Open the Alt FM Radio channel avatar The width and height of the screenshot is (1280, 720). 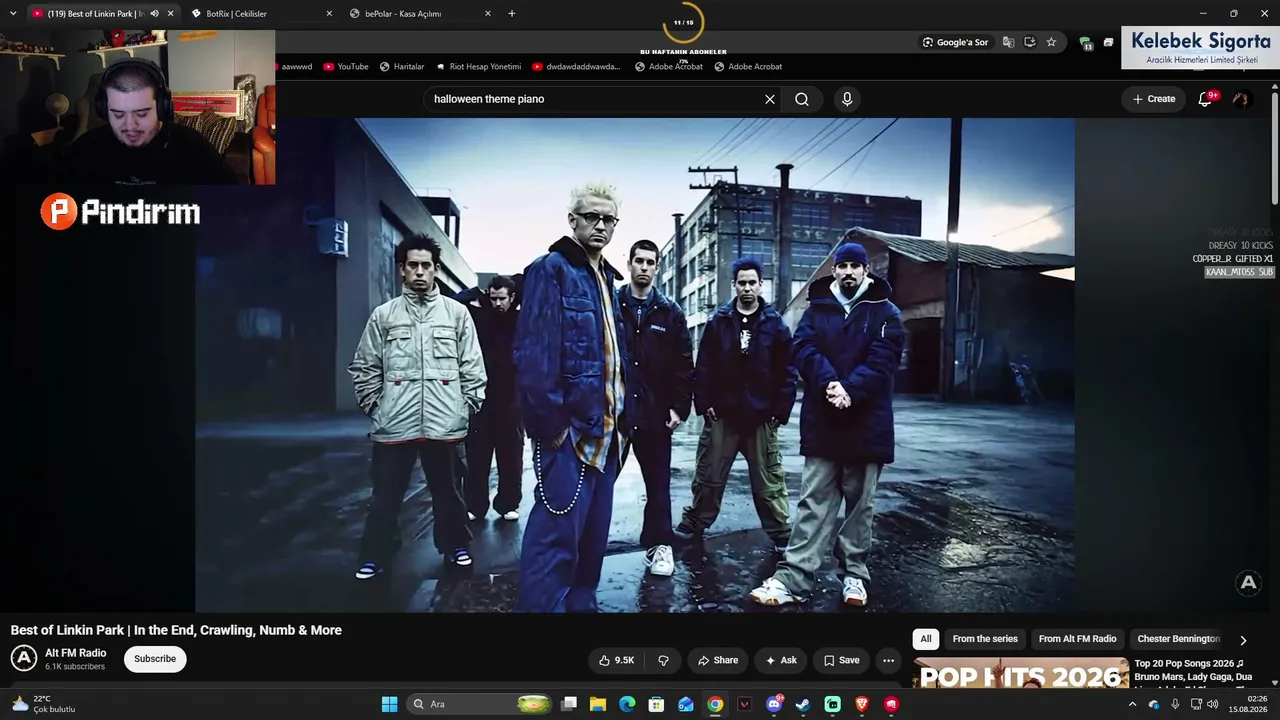[x=24, y=658]
